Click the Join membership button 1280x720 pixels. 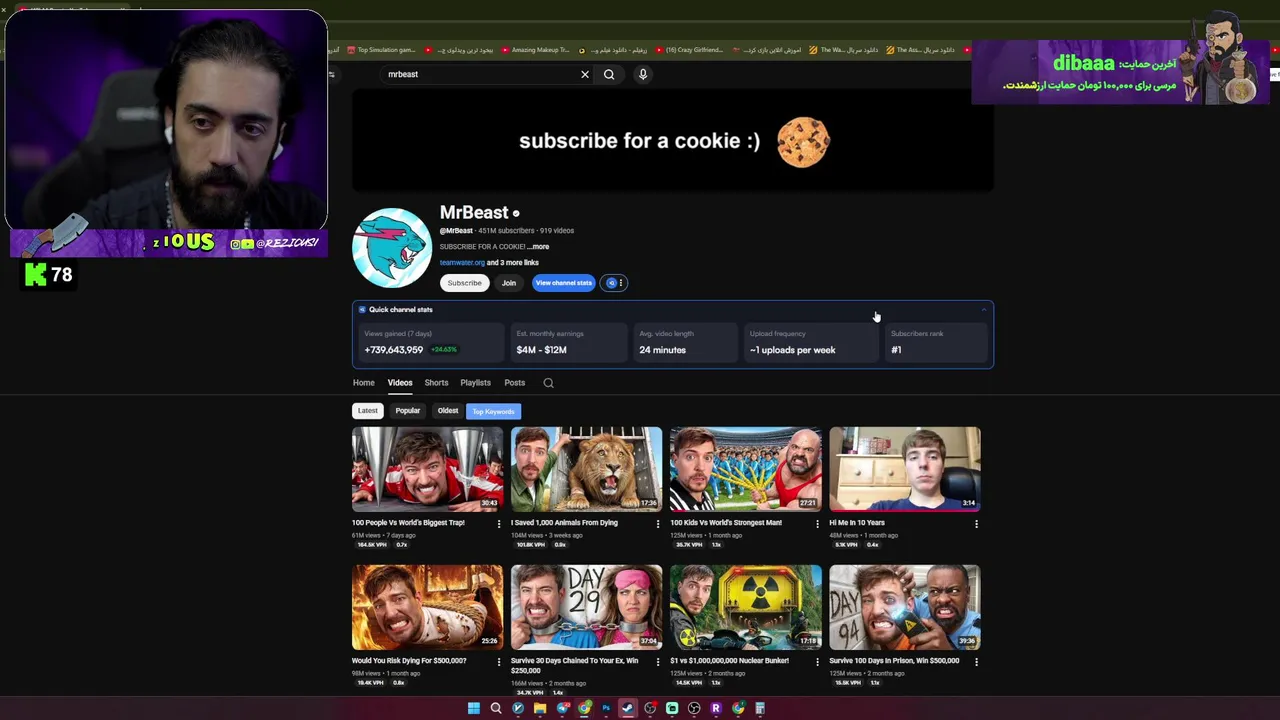508,283
